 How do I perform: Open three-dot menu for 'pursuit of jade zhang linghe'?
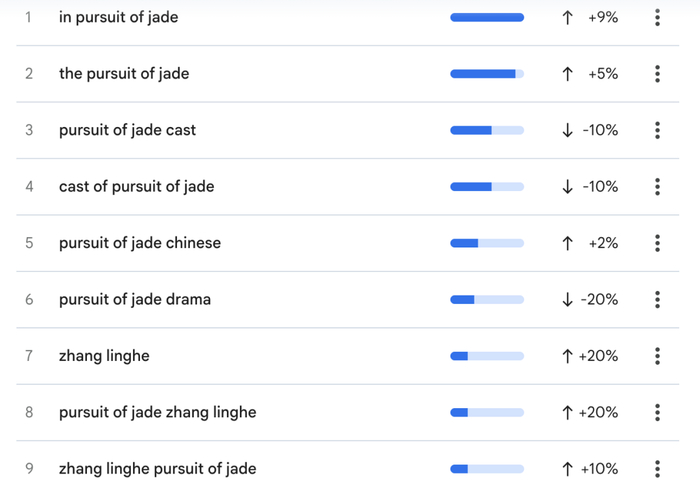[x=657, y=412]
